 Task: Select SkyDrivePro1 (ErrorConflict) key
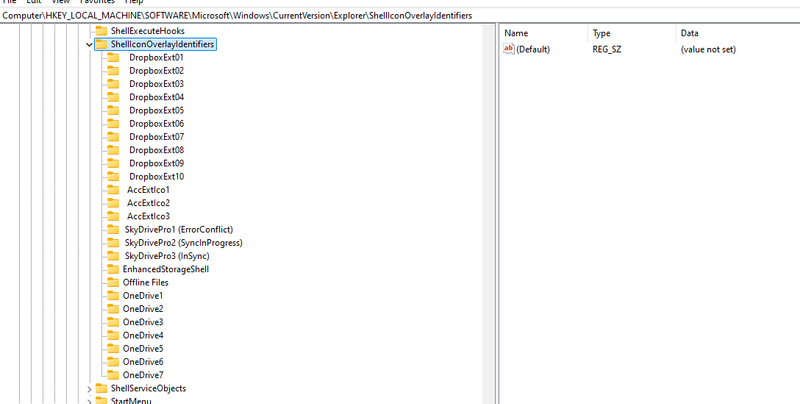[x=179, y=230]
